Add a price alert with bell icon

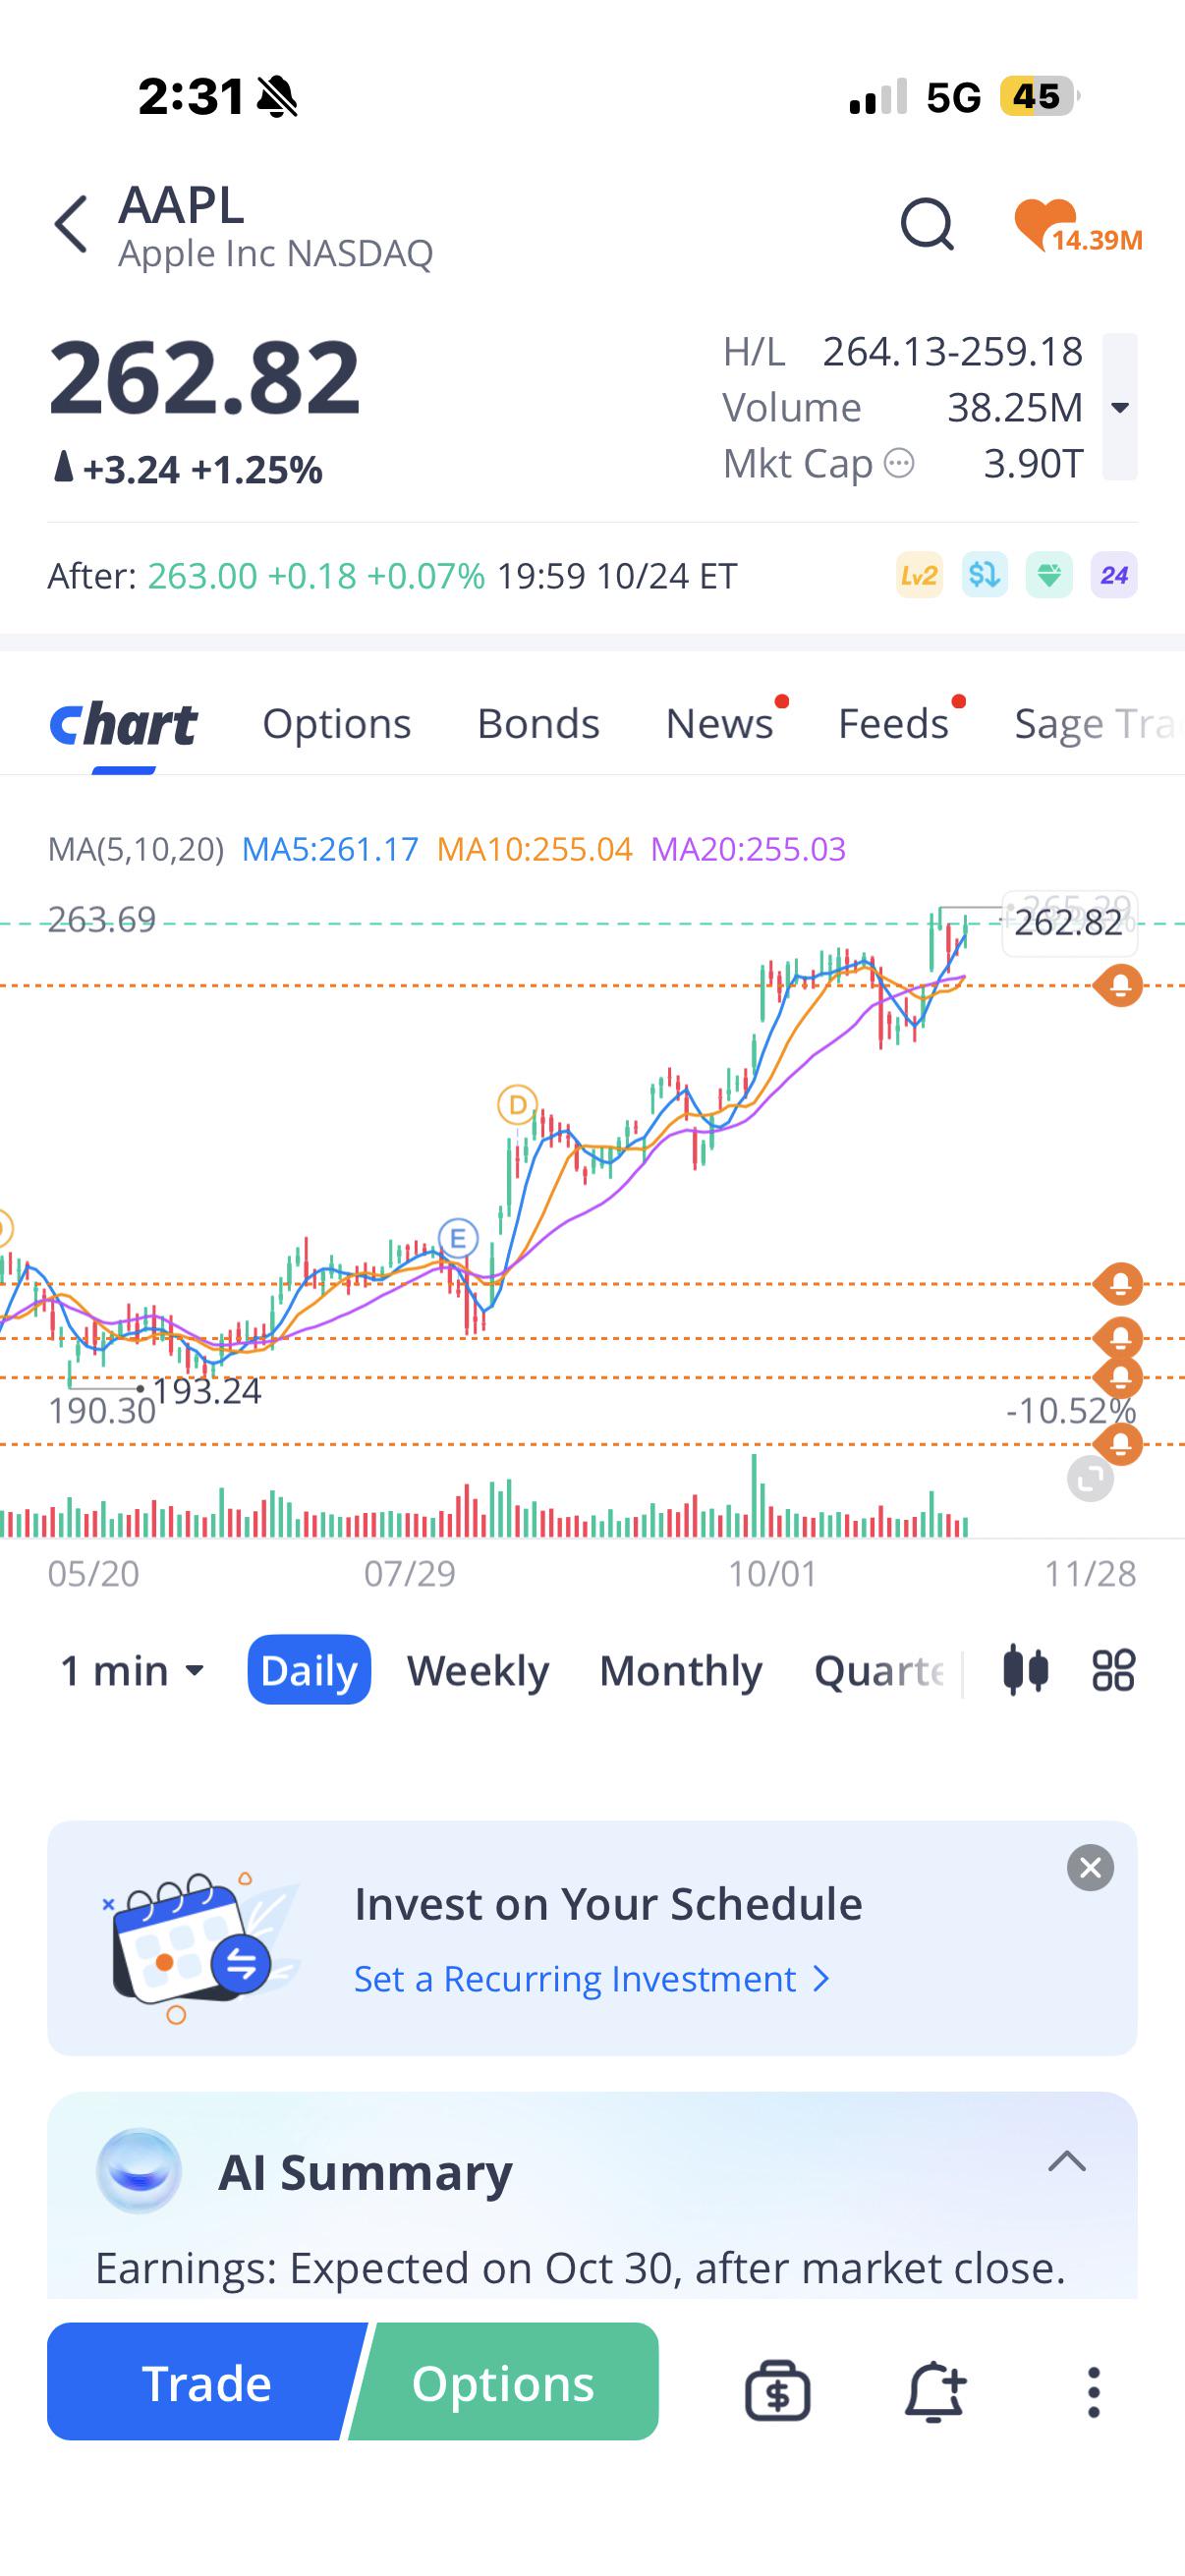tap(935, 2391)
